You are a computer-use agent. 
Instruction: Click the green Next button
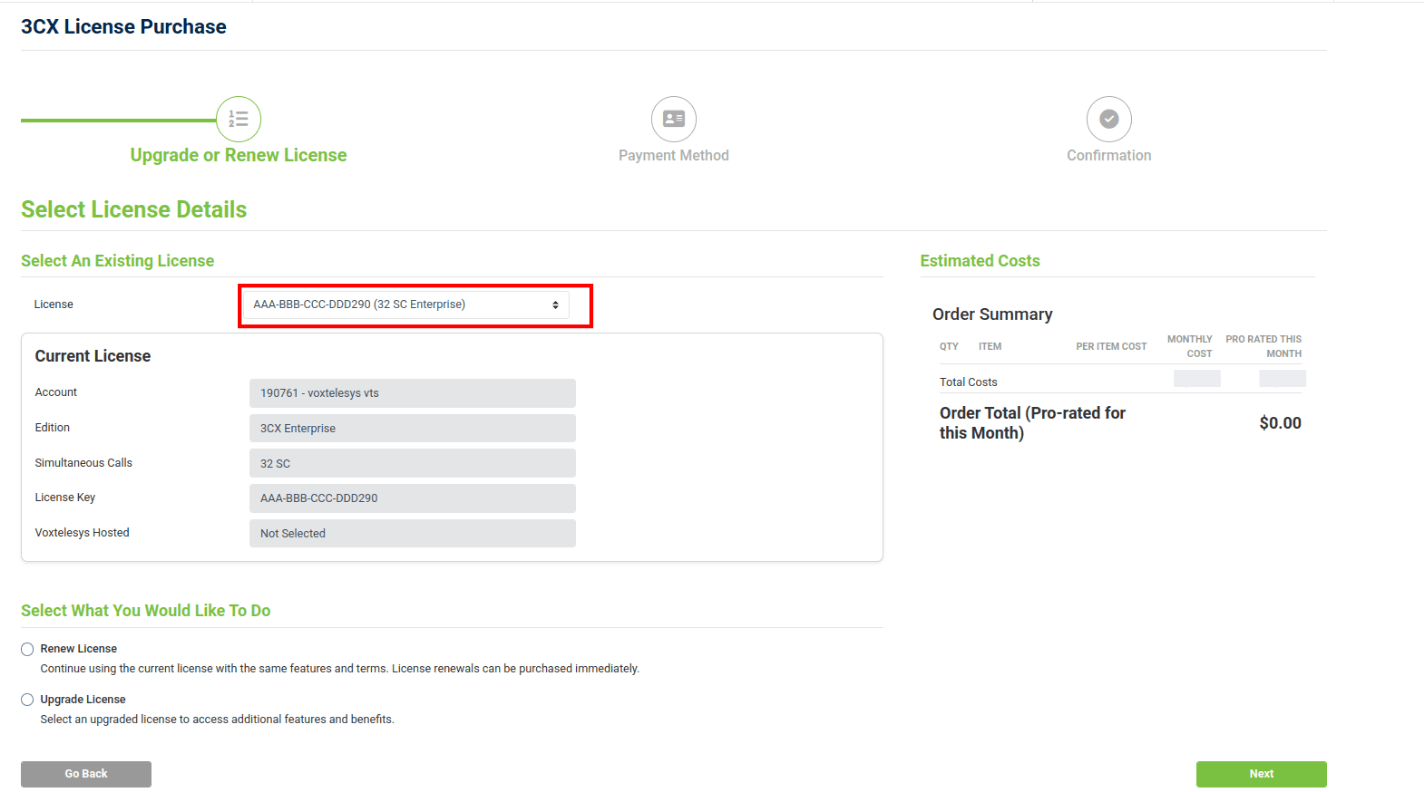(1261, 774)
